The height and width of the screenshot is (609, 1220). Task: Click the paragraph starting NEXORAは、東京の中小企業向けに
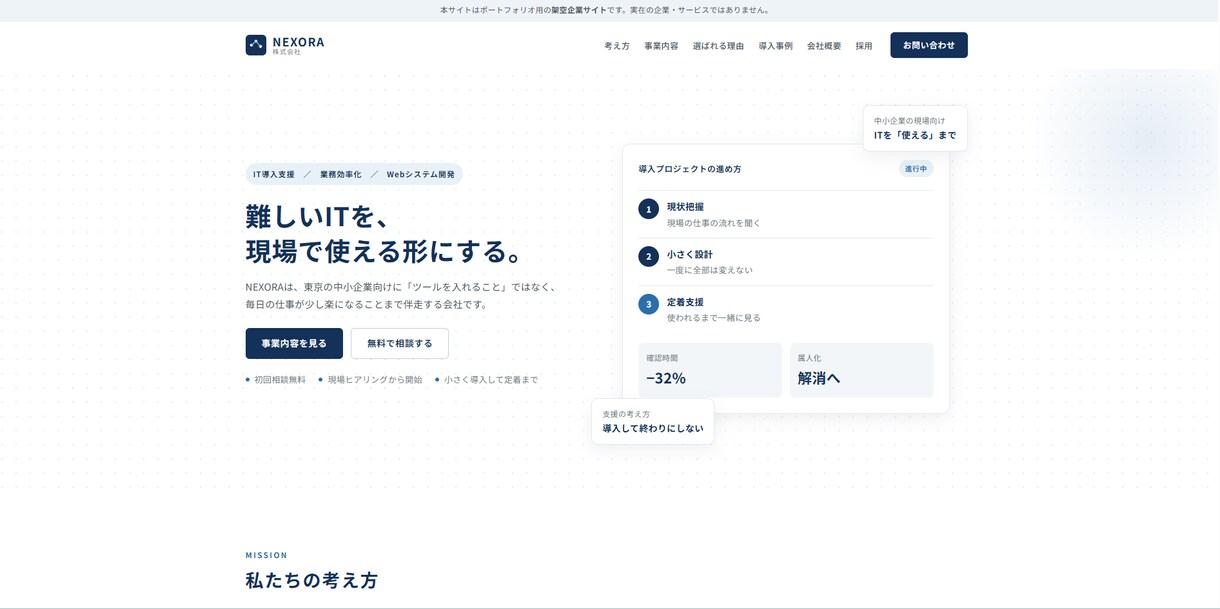tap(400, 295)
